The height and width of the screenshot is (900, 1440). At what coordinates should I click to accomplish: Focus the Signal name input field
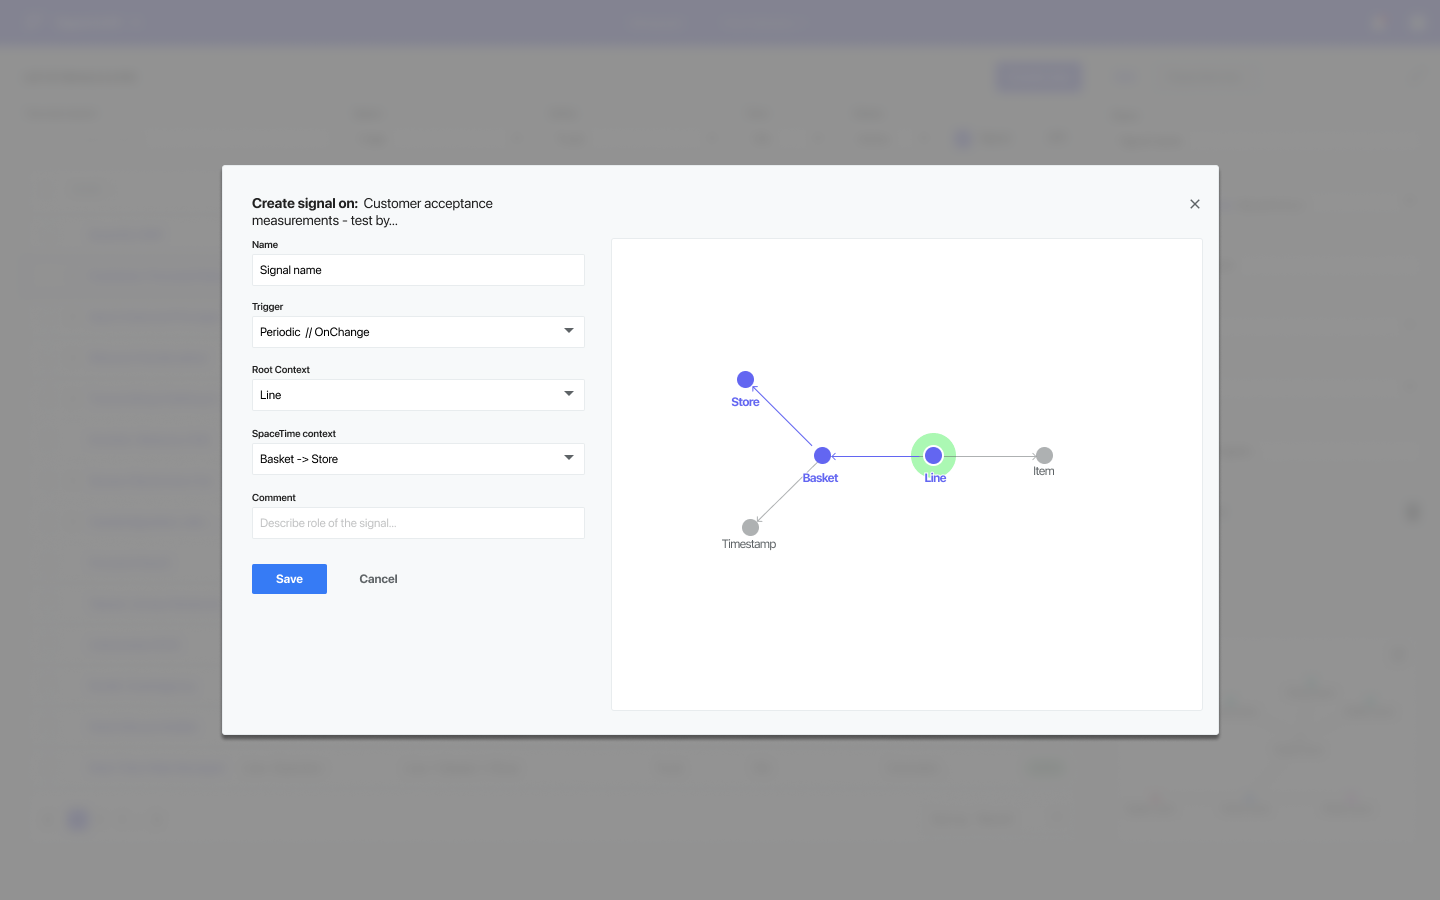(418, 270)
